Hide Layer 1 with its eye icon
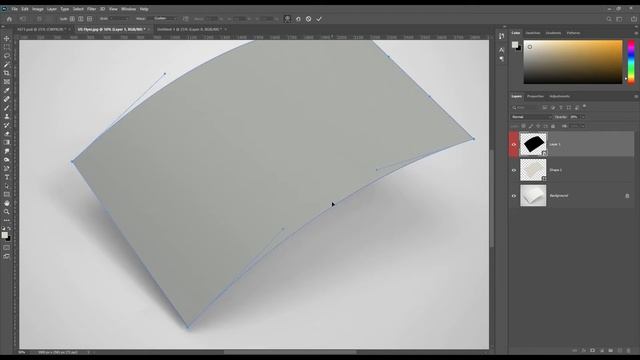 click(x=514, y=144)
